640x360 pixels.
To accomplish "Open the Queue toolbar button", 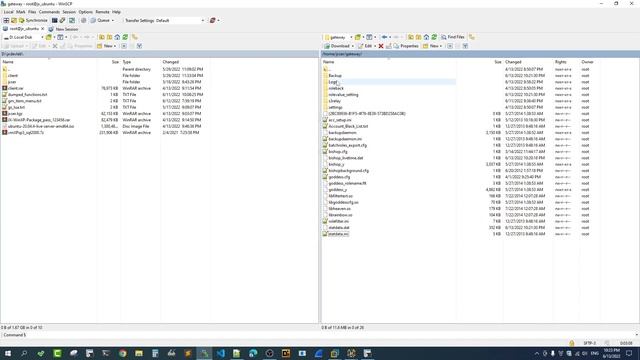I will pos(102,20).
